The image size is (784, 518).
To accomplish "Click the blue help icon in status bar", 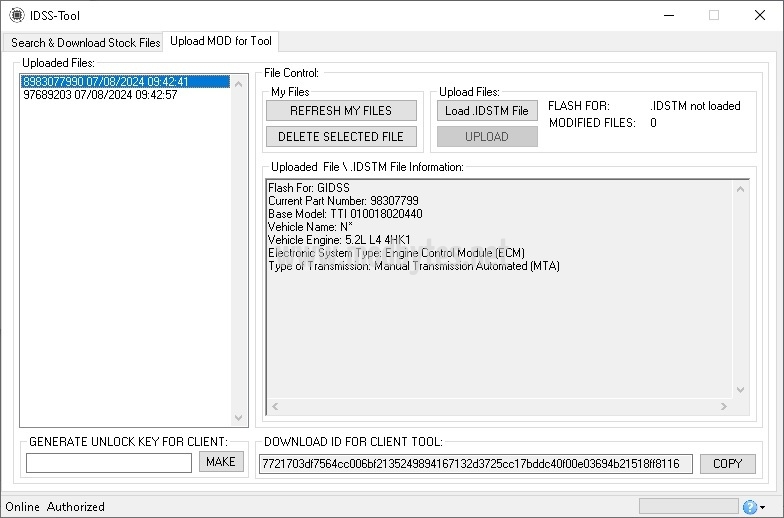I will tap(751, 507).
